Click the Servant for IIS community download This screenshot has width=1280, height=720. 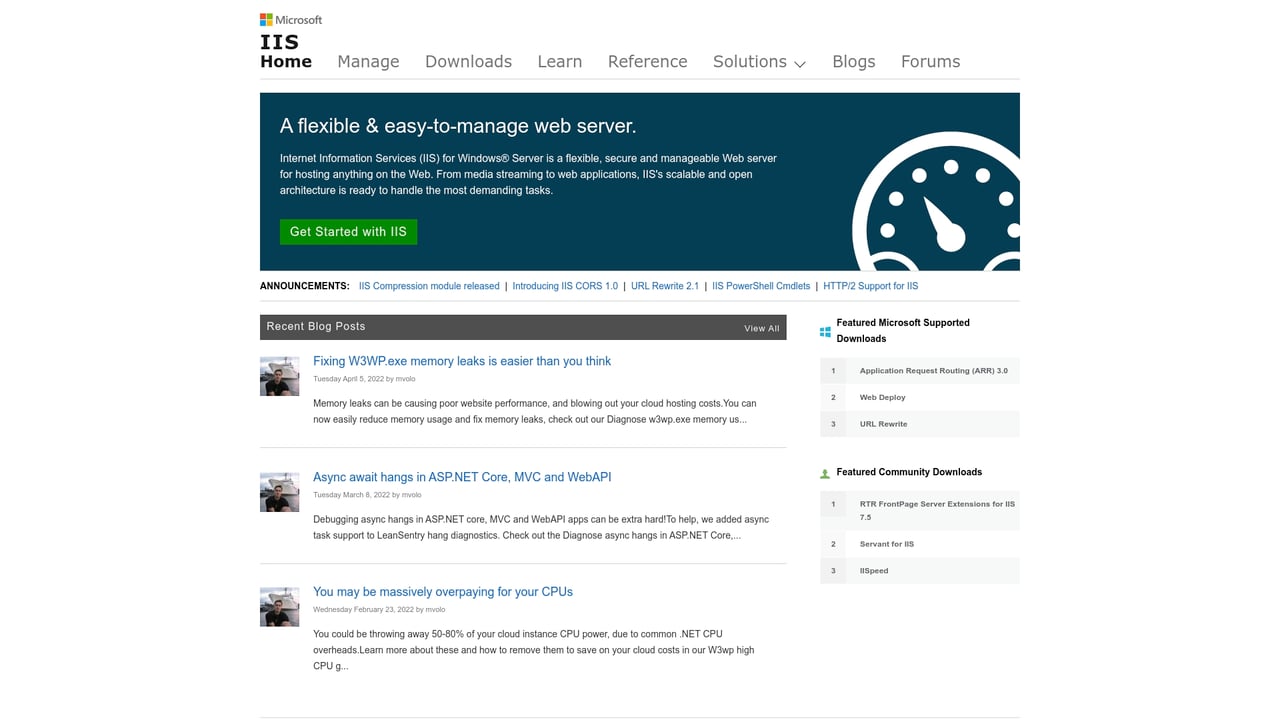pos(886,543)
